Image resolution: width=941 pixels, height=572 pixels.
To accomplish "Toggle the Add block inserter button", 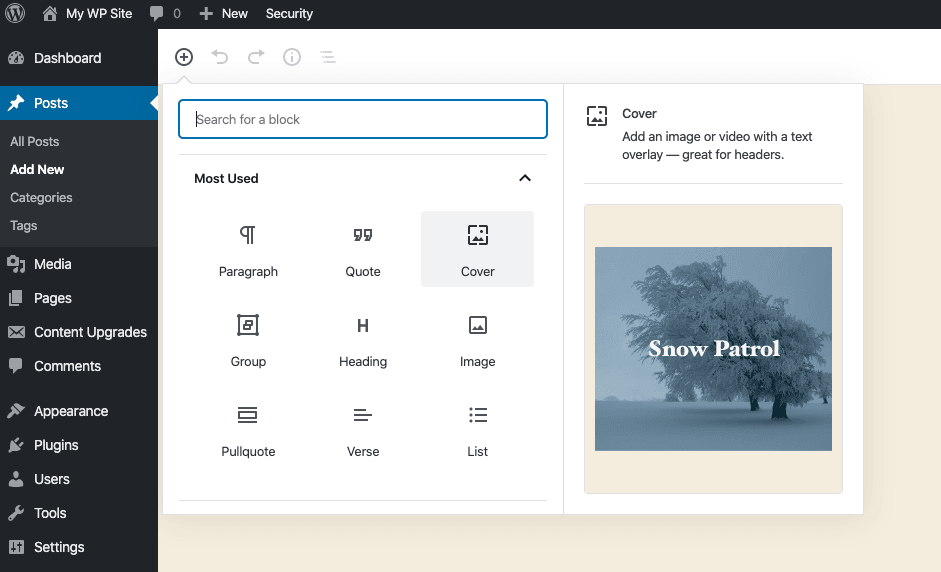I will 184,57.
